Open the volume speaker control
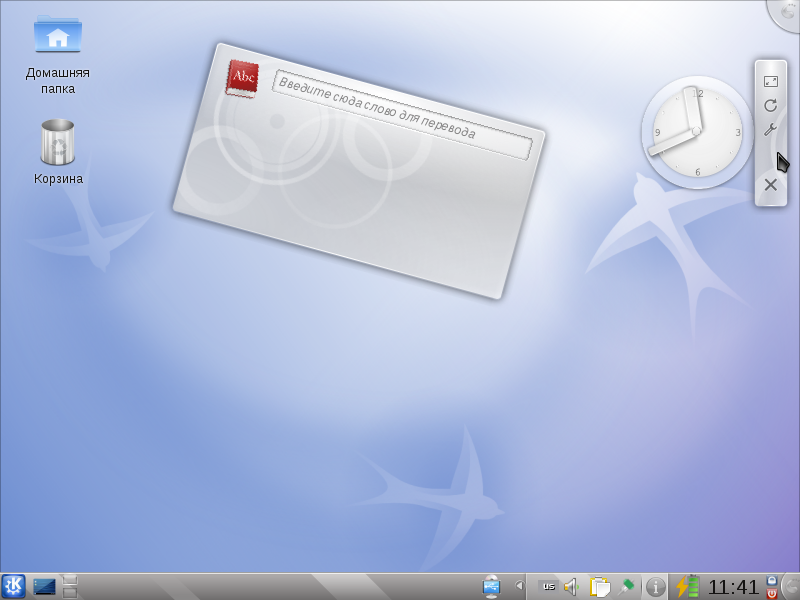 [x=572, y=587]
